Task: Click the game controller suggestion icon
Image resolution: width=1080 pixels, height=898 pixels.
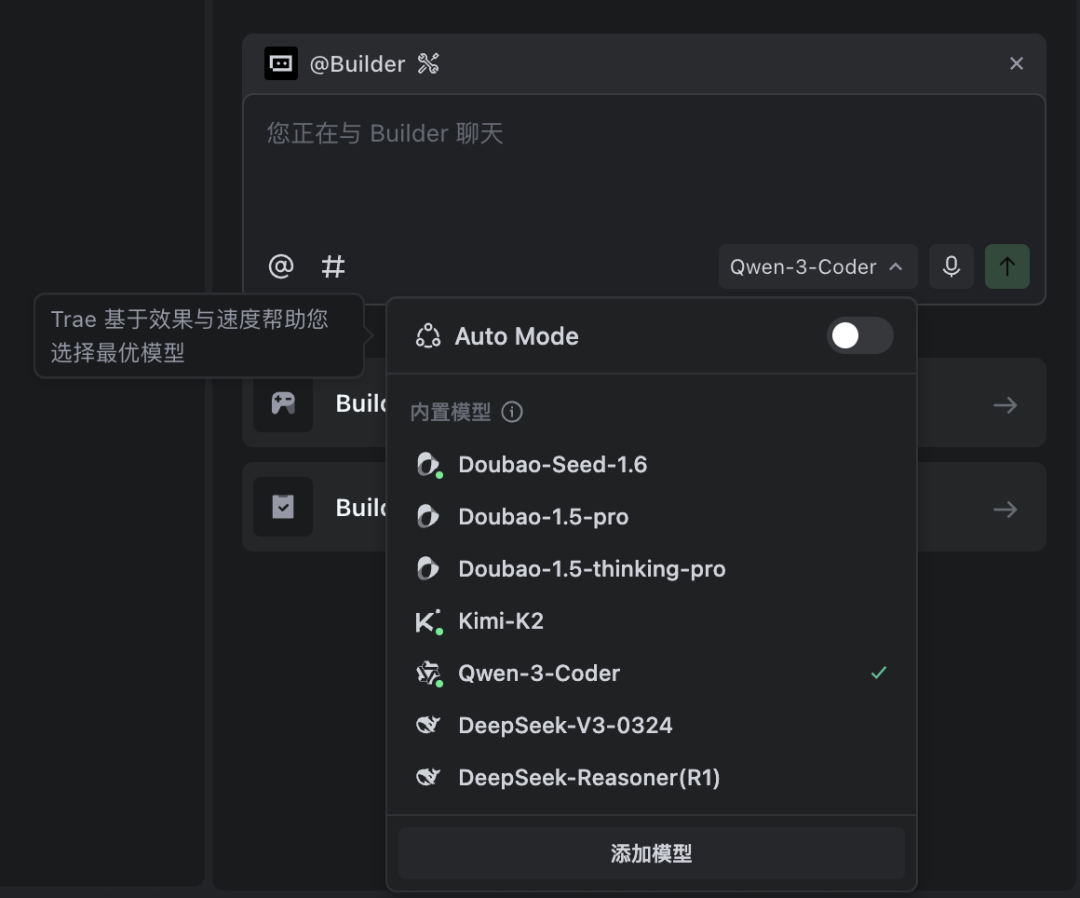Action: tap(283, 403)
